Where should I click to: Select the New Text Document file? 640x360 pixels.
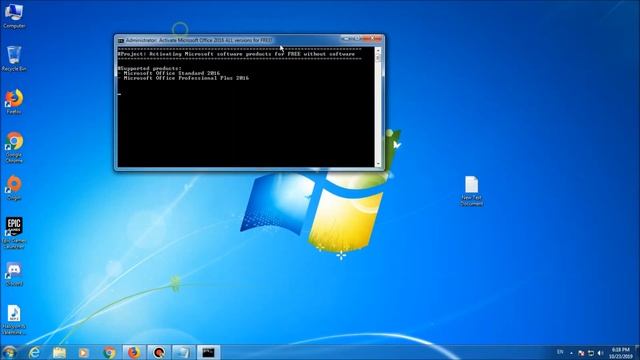[x=471, y=191]
